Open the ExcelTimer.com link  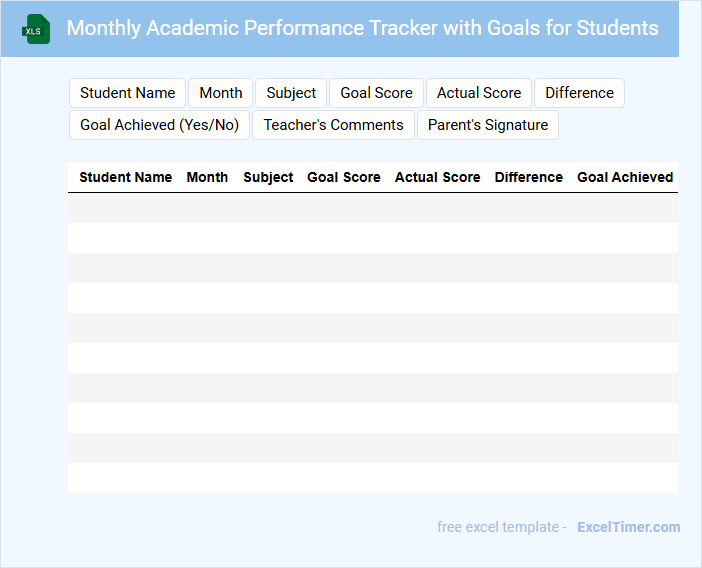tap(628, 527)
